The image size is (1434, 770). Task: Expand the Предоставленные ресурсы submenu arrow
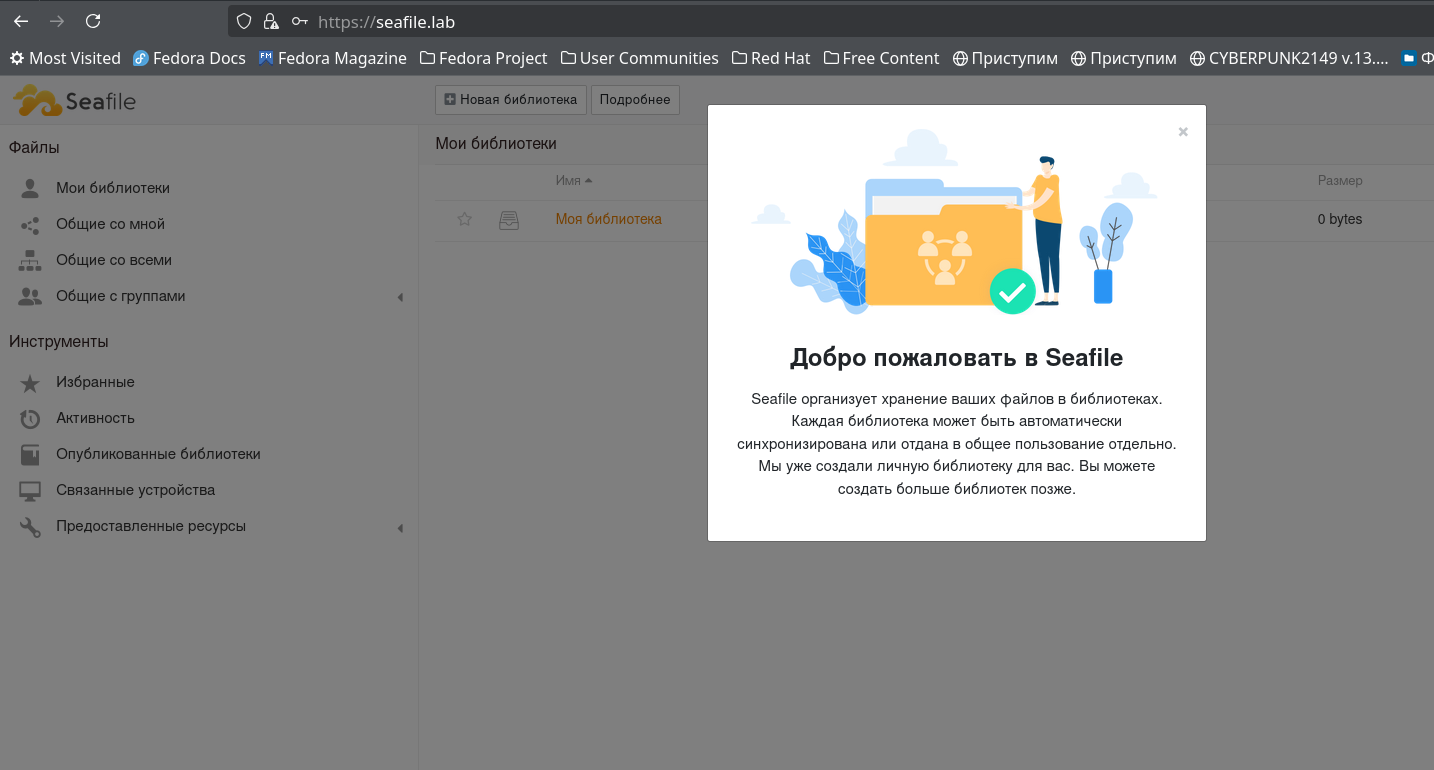point(400,527)
